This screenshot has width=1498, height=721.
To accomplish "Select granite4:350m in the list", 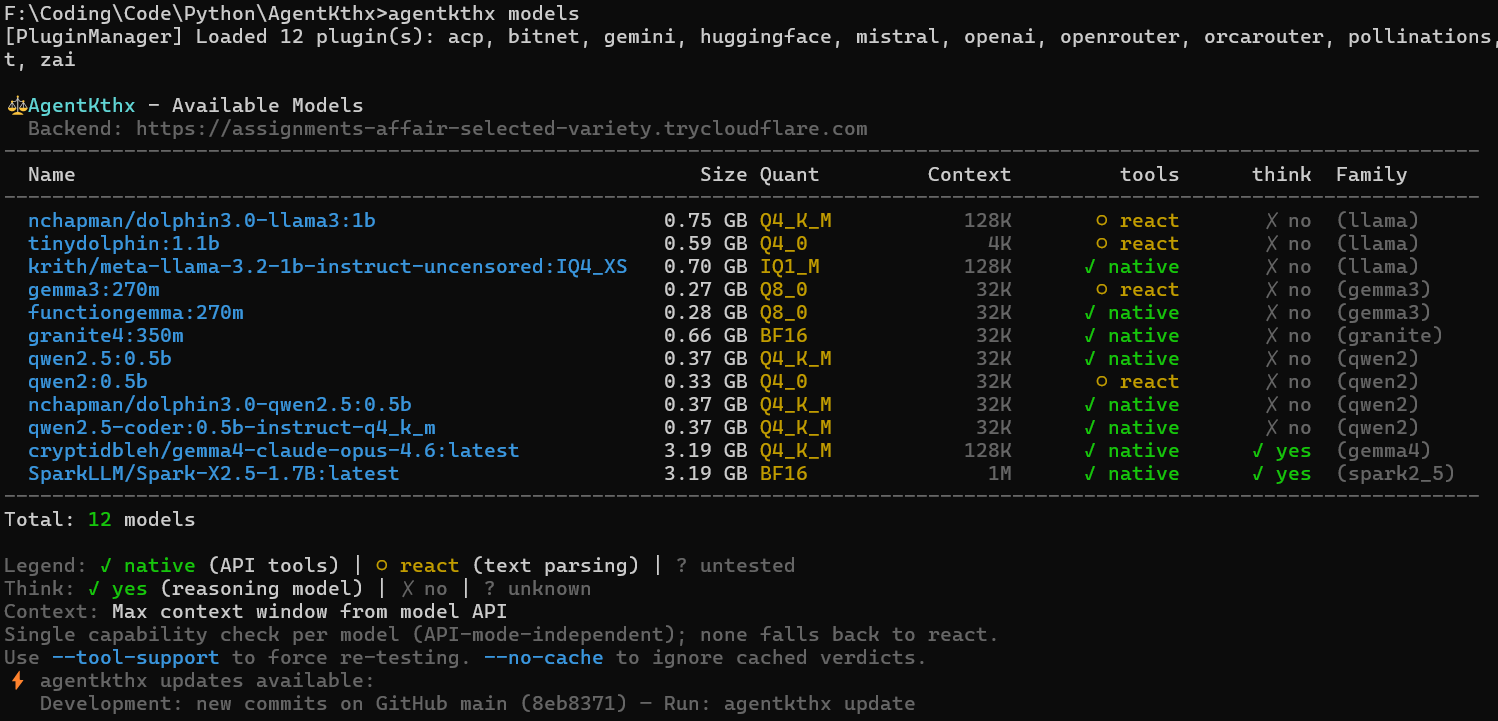I will [106, 335].
